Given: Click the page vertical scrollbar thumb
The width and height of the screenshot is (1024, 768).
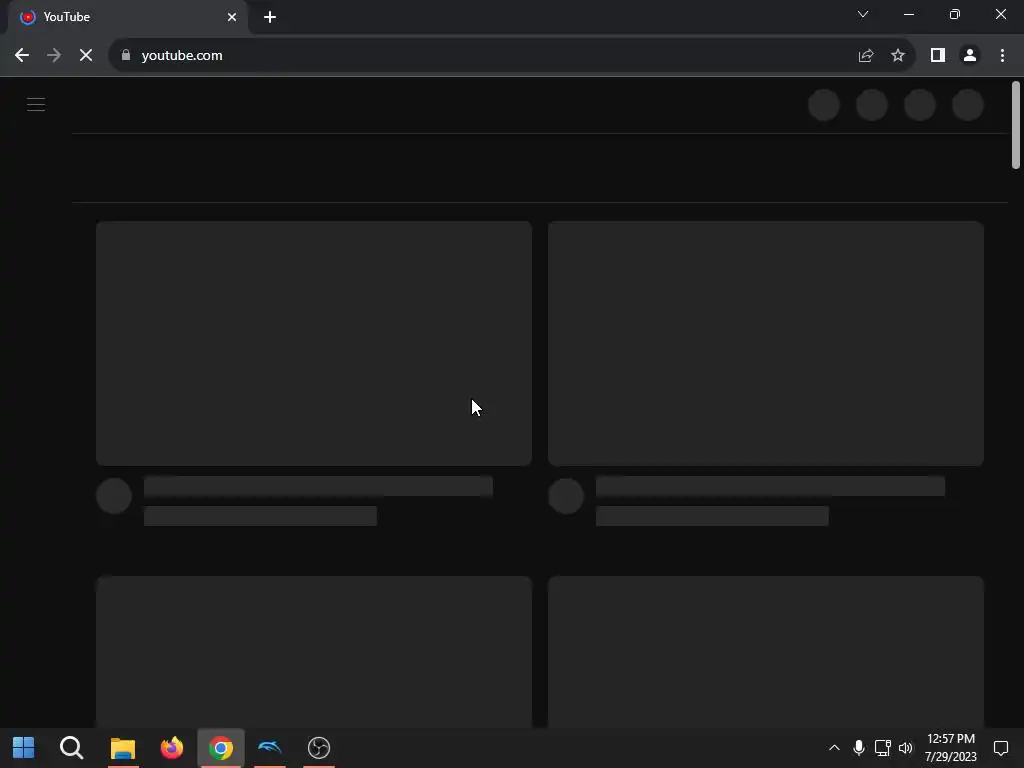Looking at the screenshot, I should point(1016,125).
